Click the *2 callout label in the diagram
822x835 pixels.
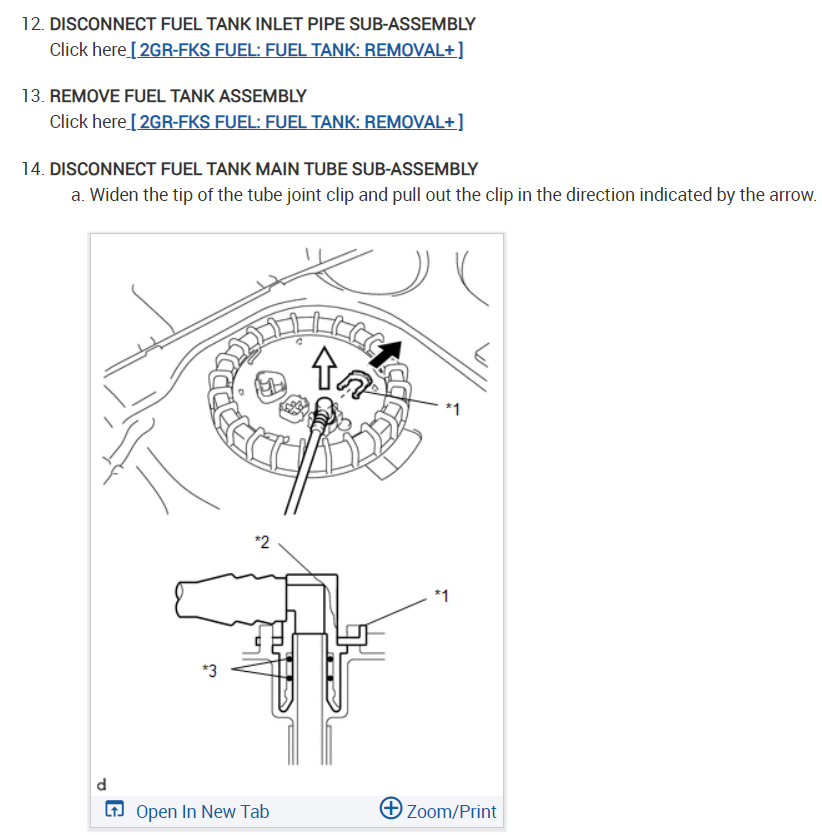point(262,542)
